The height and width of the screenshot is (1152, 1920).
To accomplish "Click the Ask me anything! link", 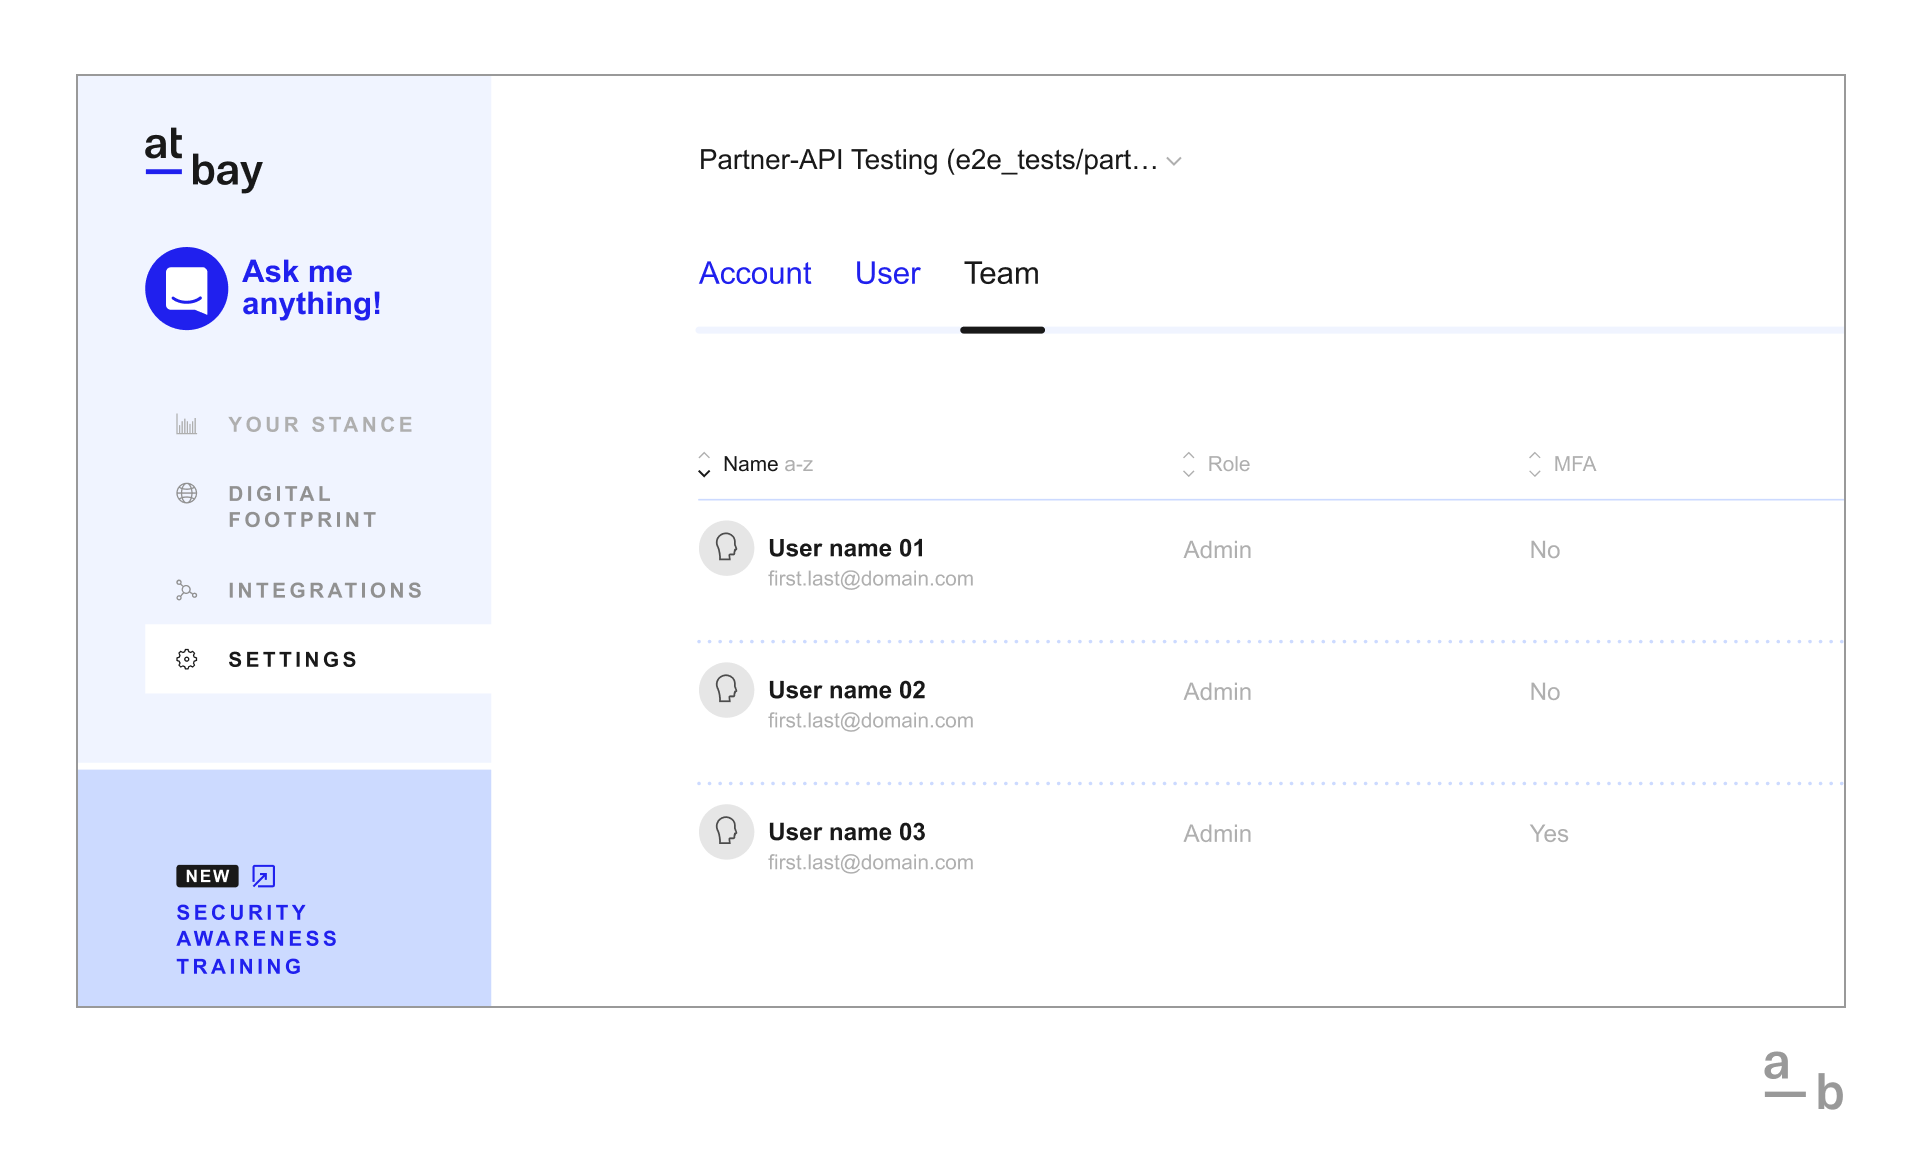I will (311, 288).
